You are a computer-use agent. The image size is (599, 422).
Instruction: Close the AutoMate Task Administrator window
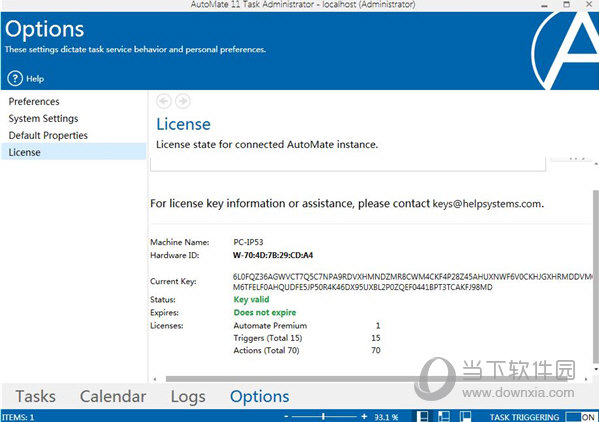[589, 4]
